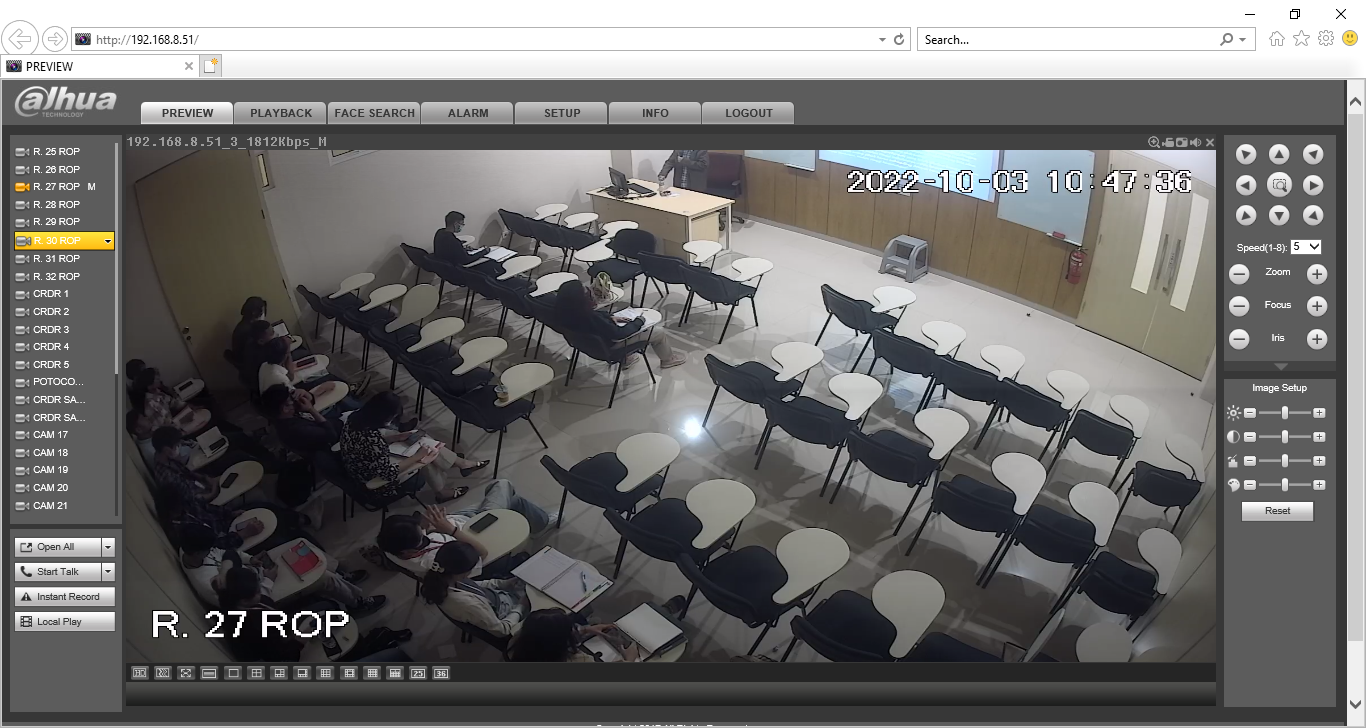The image size is (1366, 728).
Task: Move camera down-right with PTZ arrow
Action: (x=1313, y=215)
